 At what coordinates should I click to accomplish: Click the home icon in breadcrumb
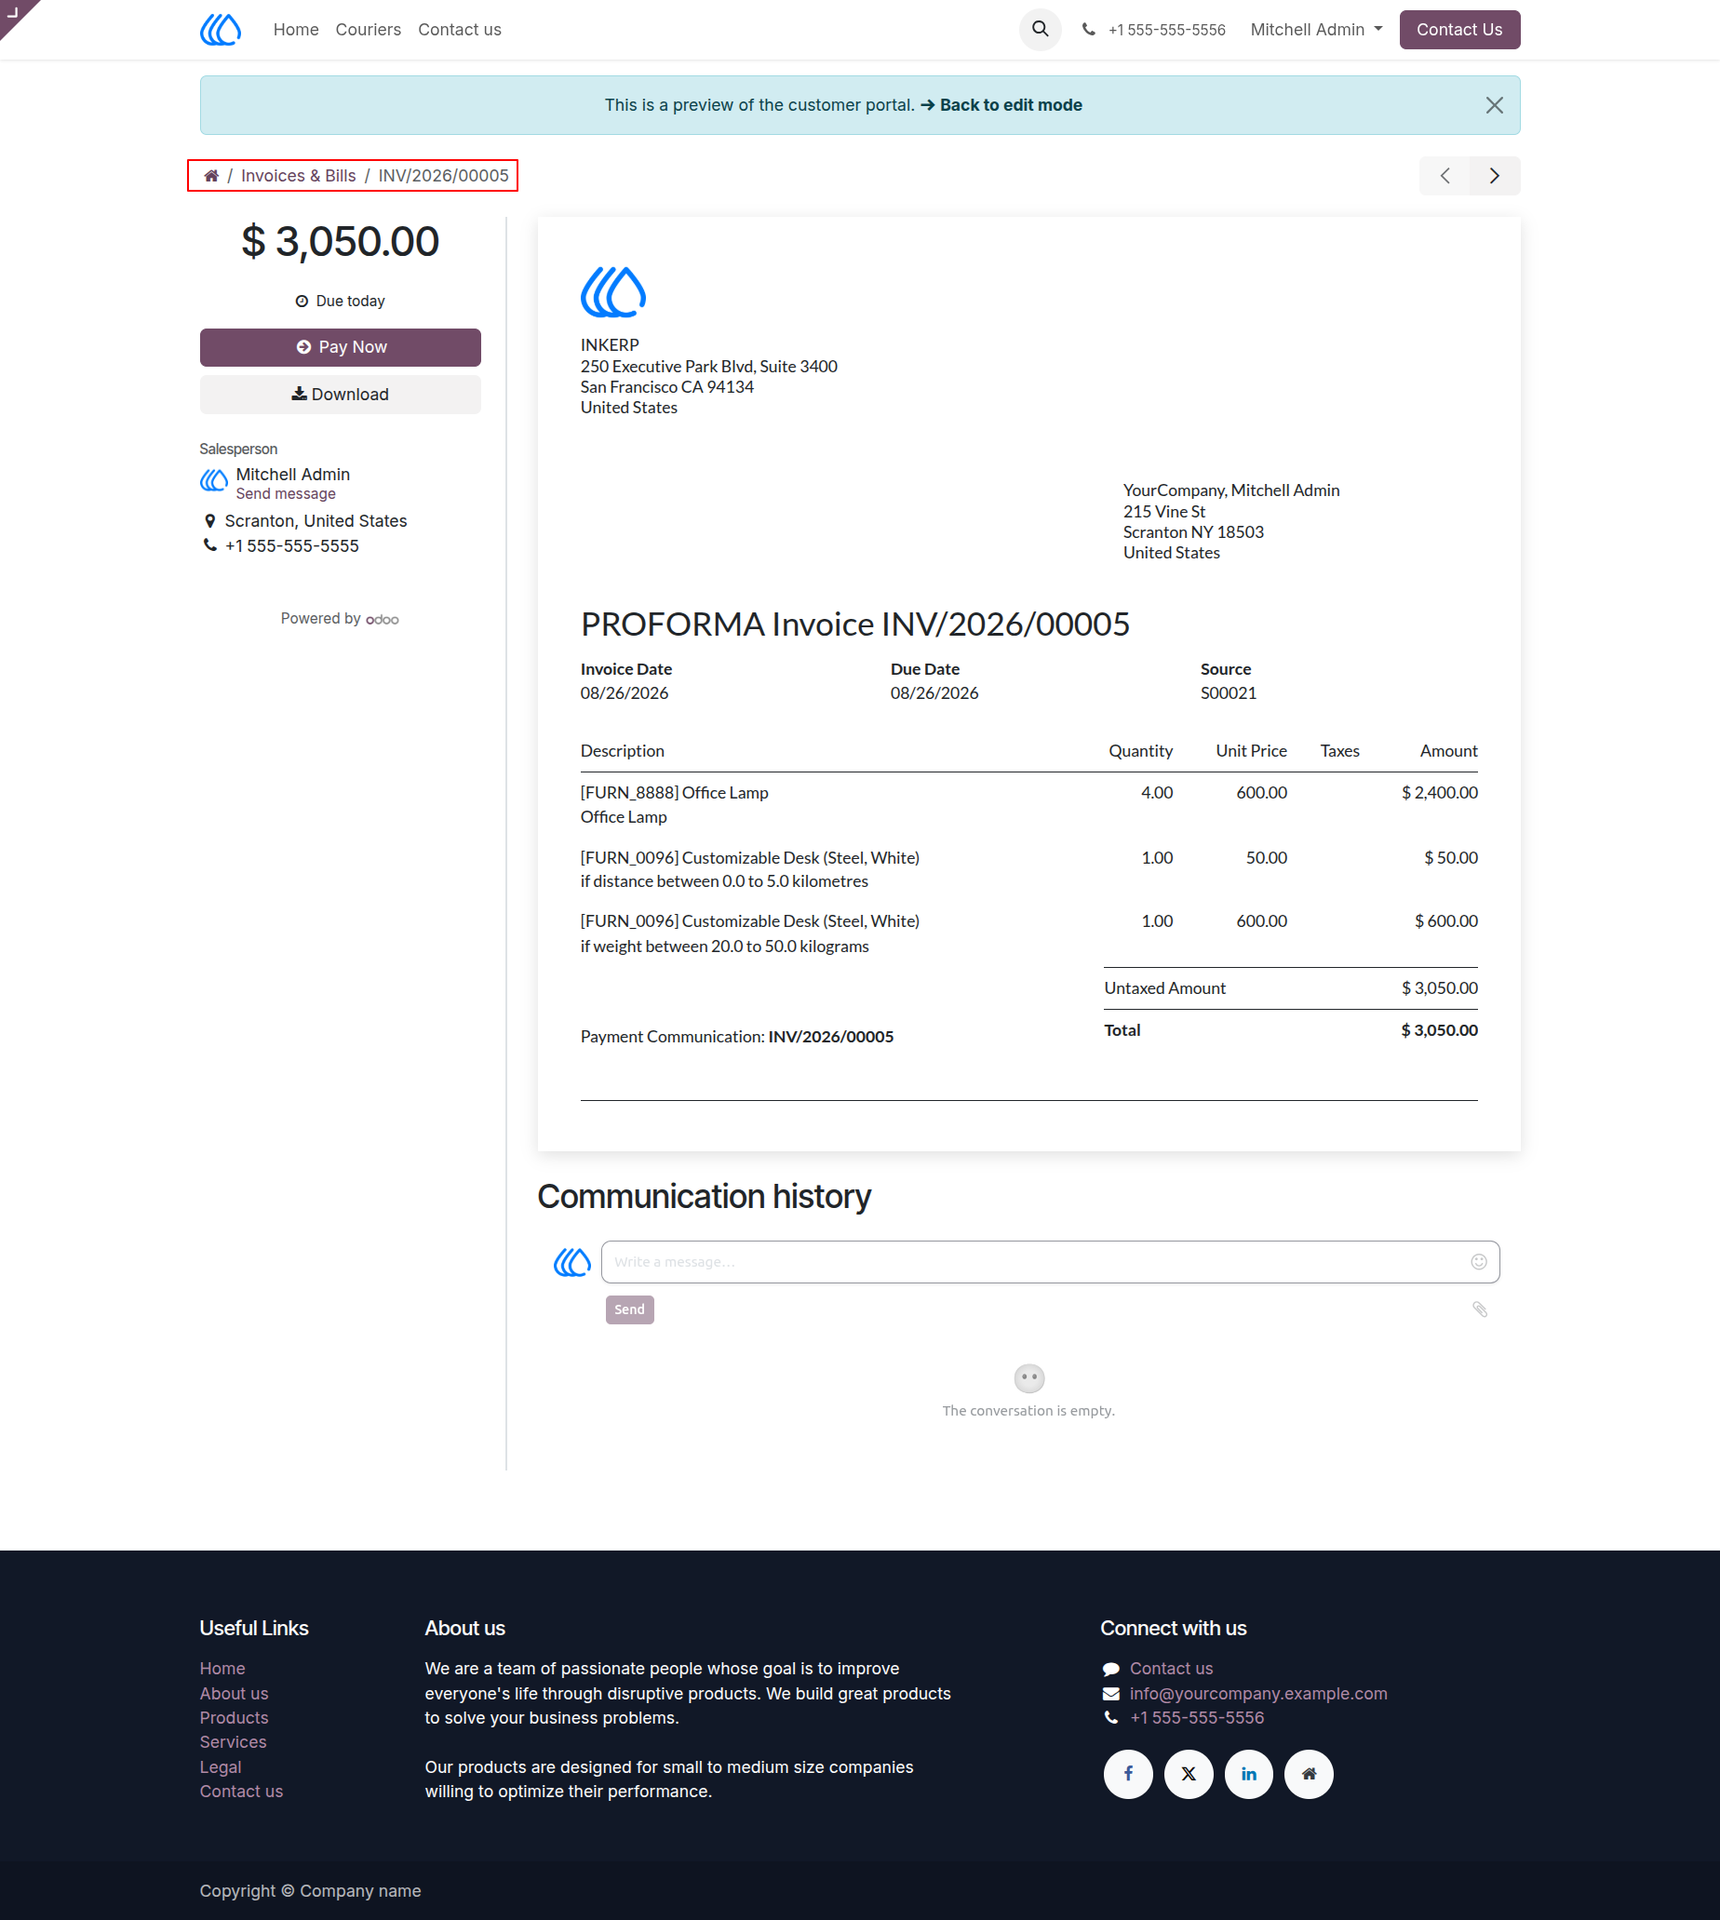tap(211, 176)
